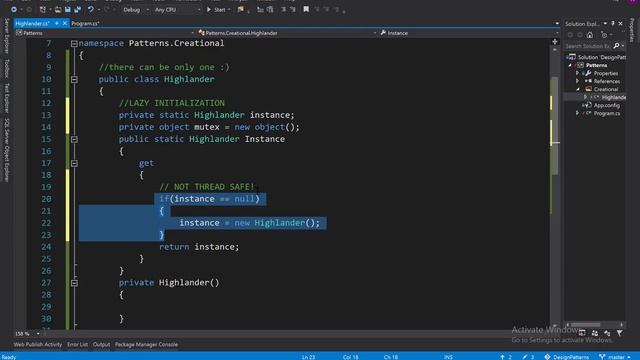The width and height of the screenshot is (640, 360).
Task: Open the Error List tab
Action: click(78, 344)
